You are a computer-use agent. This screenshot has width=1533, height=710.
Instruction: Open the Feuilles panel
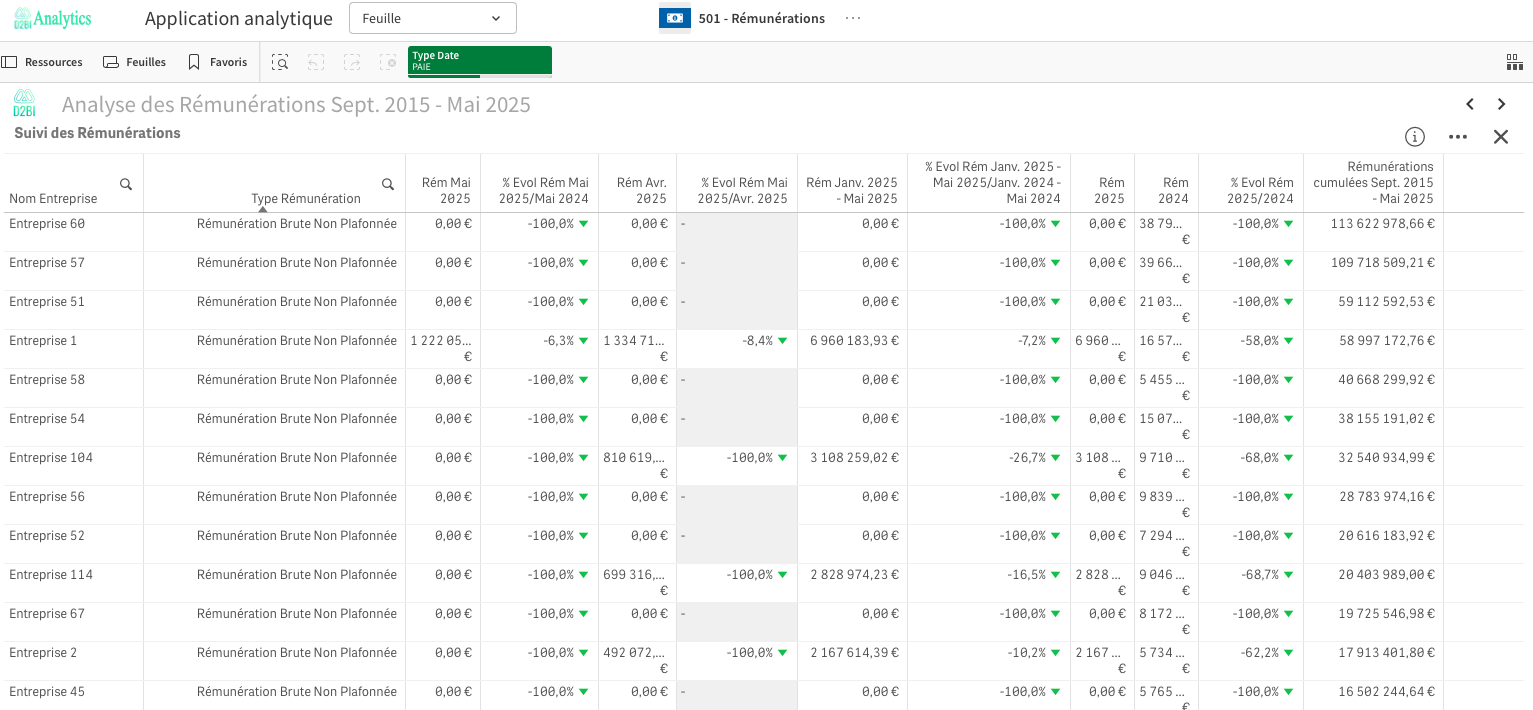click(x=135, y=62)
